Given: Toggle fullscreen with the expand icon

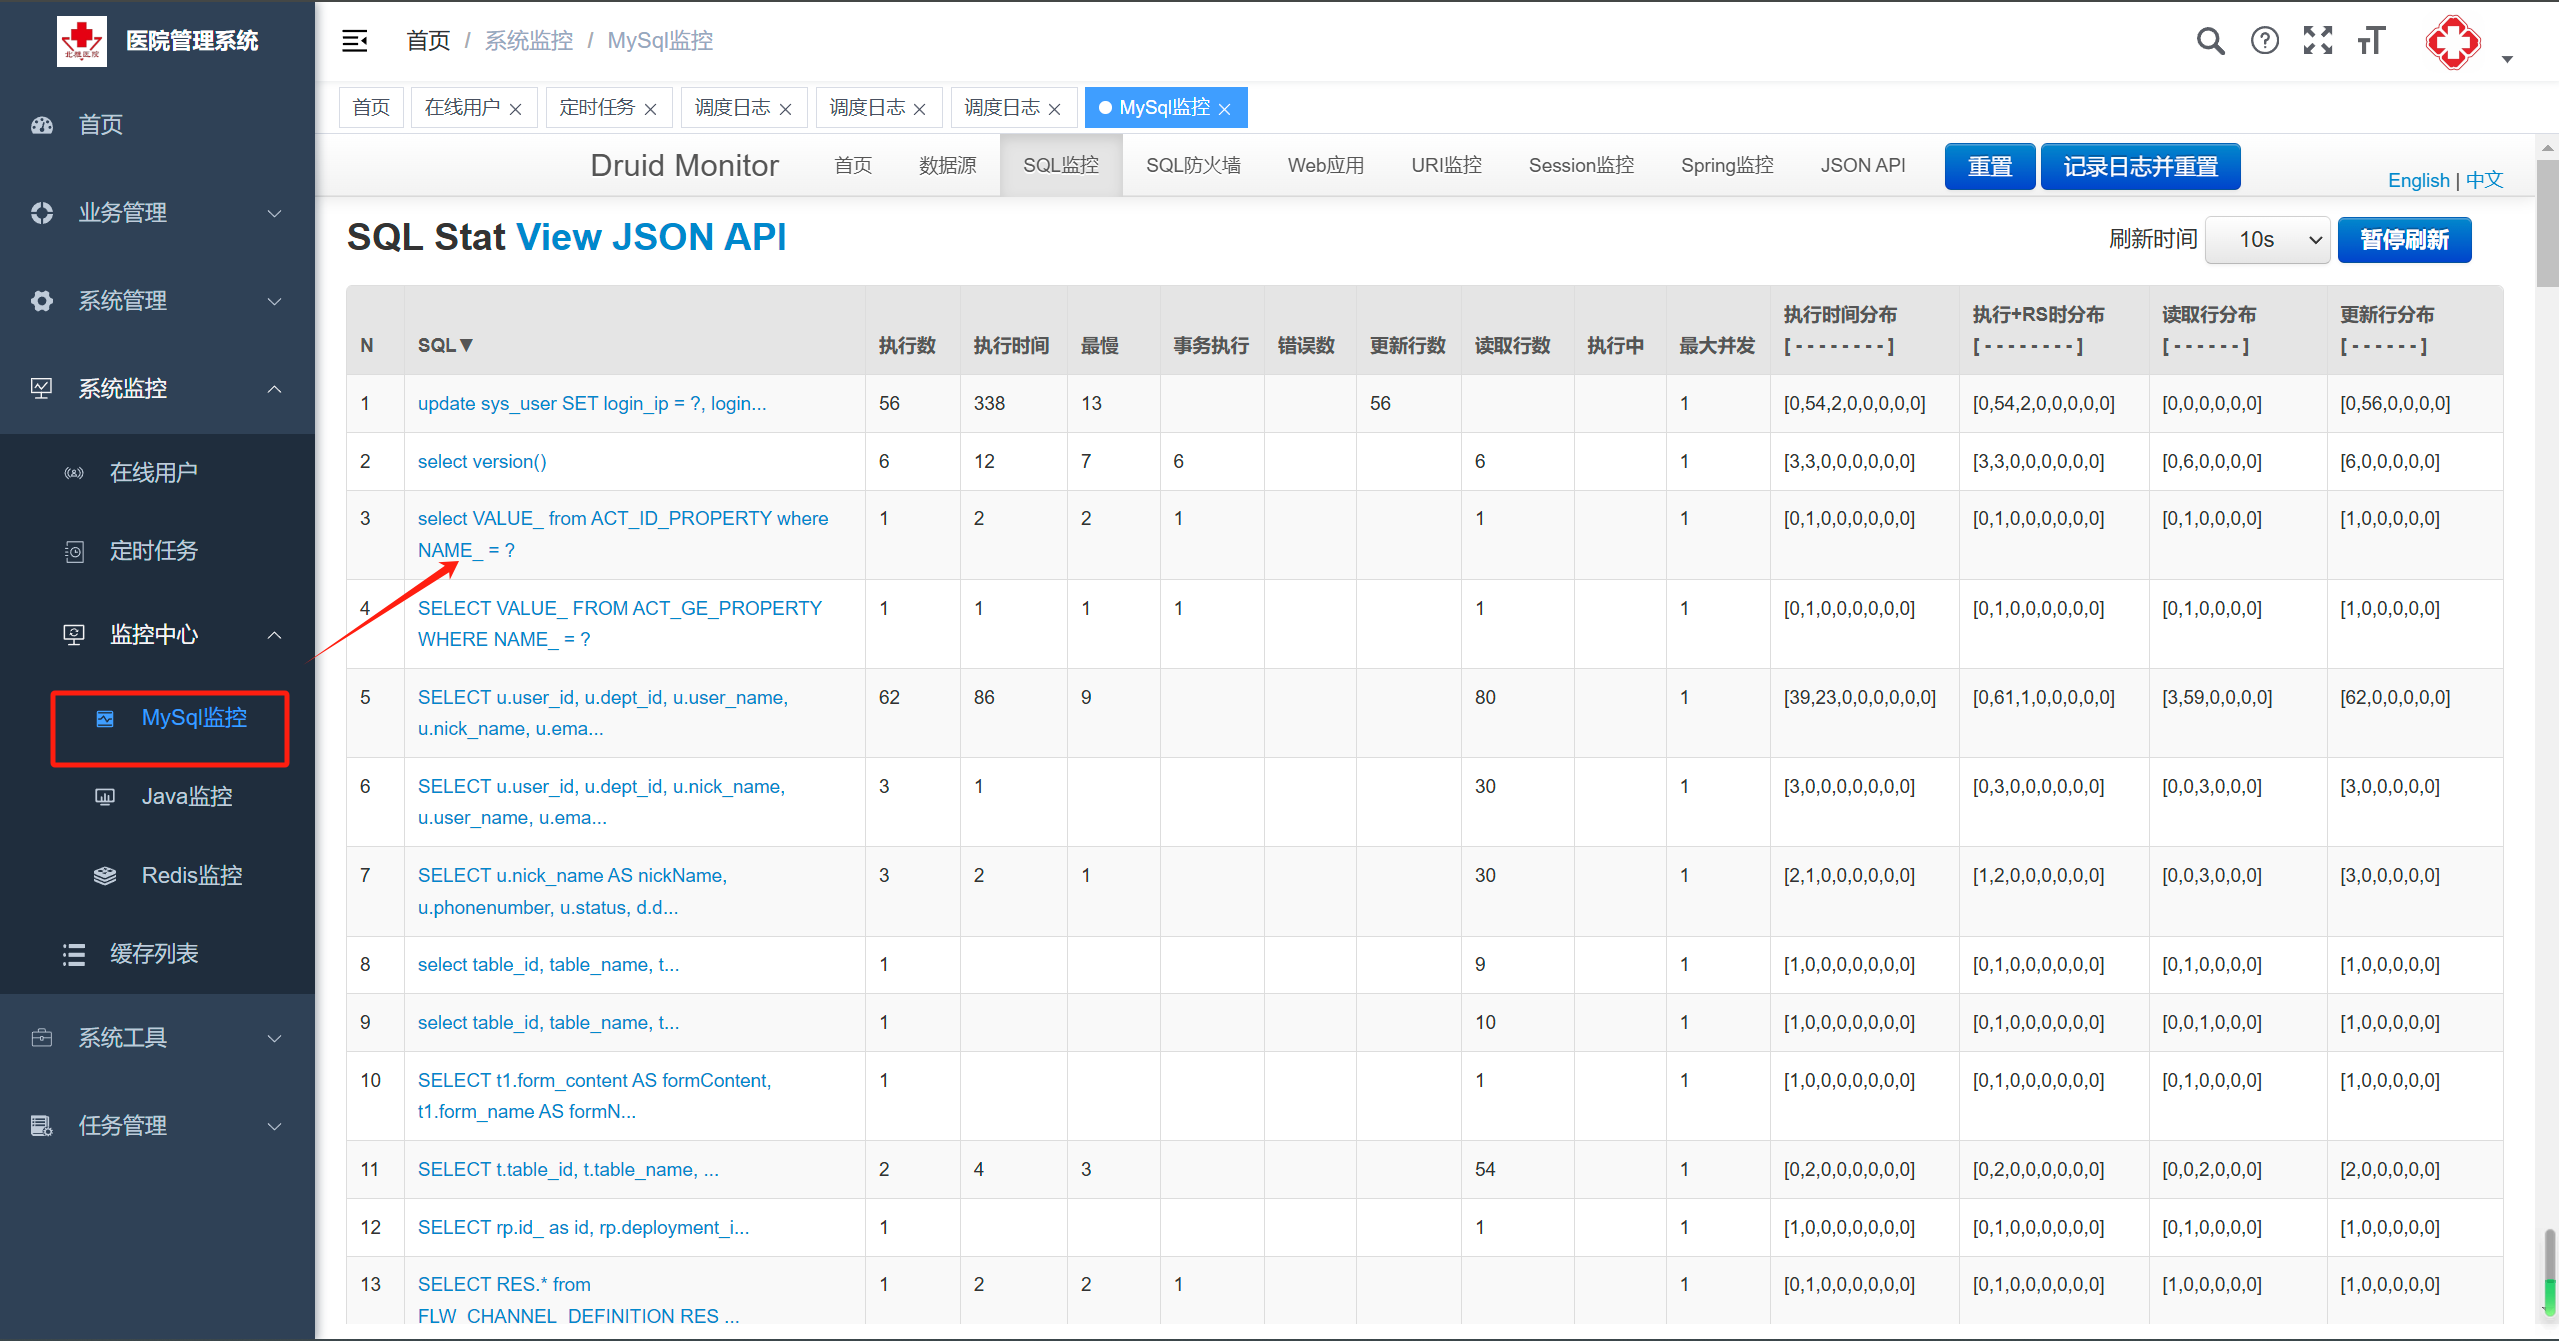Looking at the screenshot, I should coord(2317,41).
